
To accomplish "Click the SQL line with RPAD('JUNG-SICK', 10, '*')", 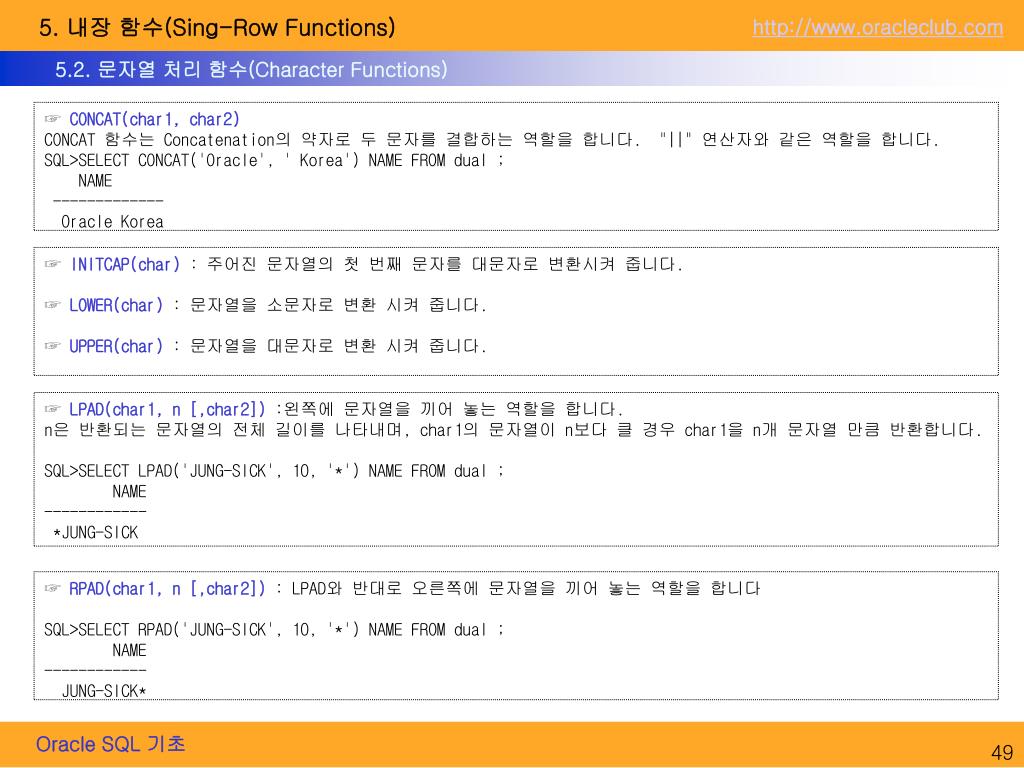I will tap(274, 630).
